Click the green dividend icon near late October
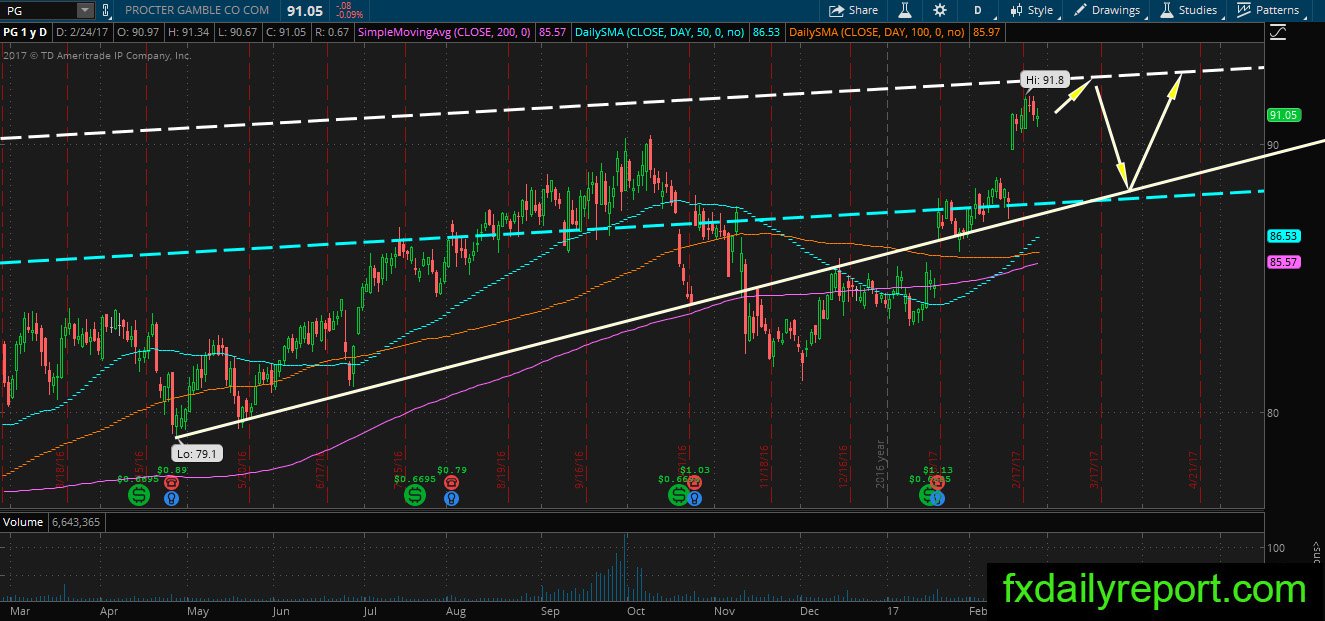This screenshot has width=1325, height=621. (679, 494)
